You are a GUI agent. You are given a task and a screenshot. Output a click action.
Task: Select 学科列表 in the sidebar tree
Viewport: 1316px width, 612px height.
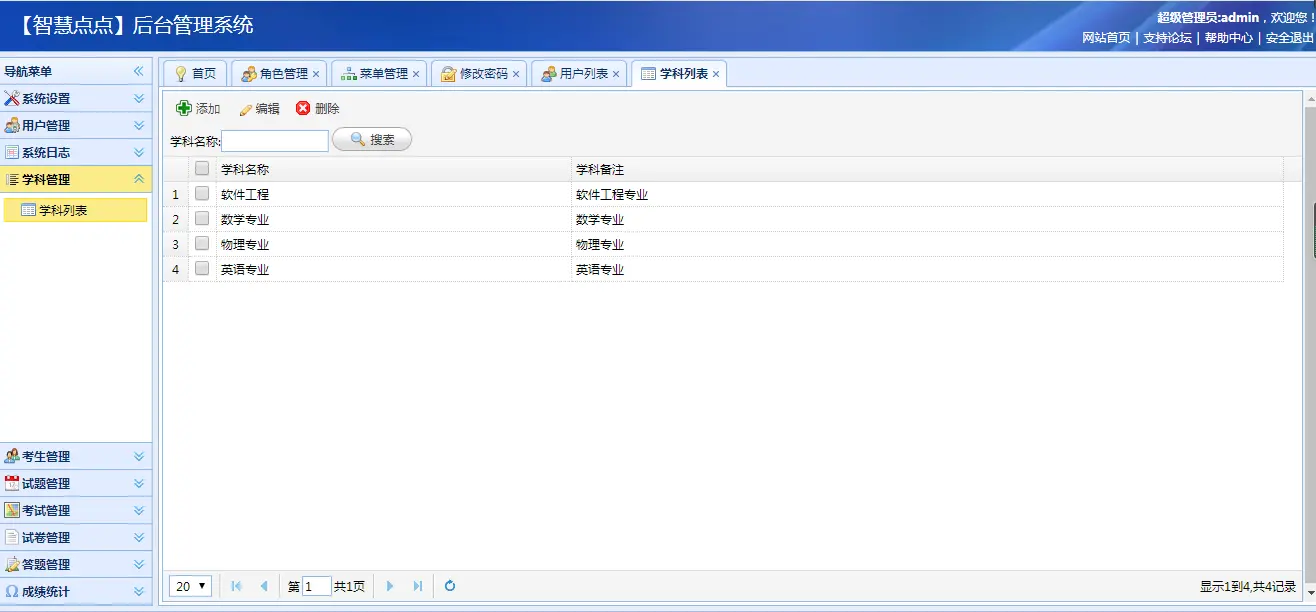coord(75,210)
